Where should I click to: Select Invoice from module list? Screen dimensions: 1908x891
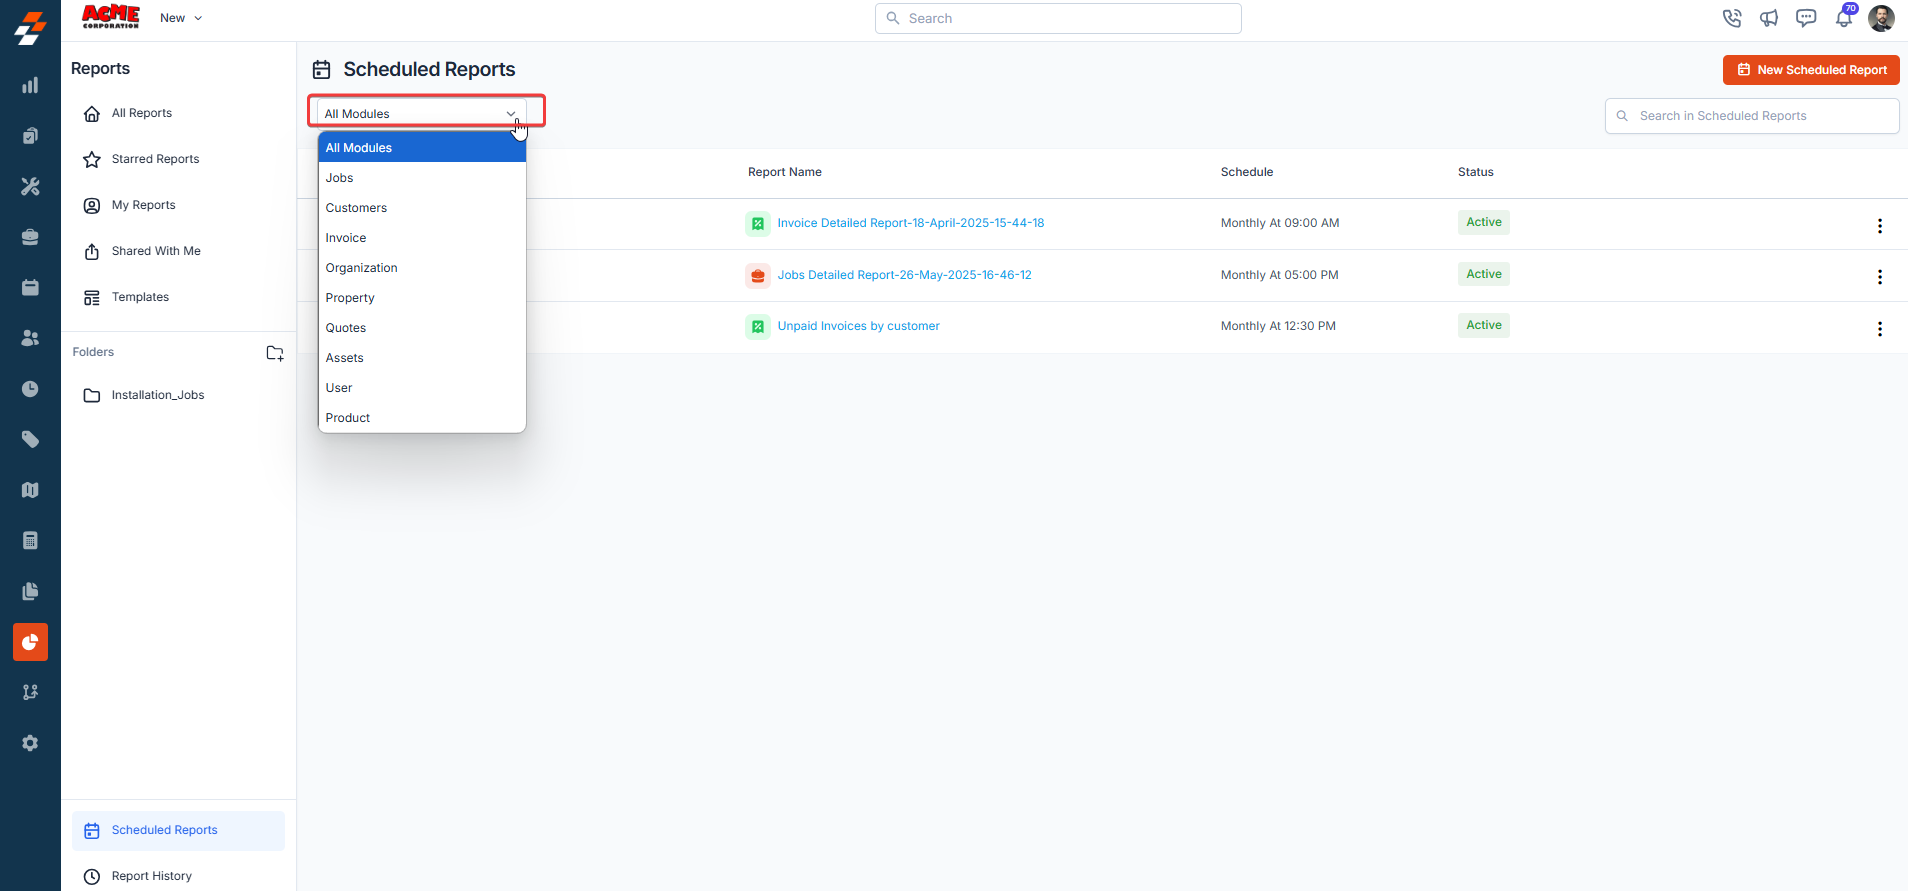point(422,238)
